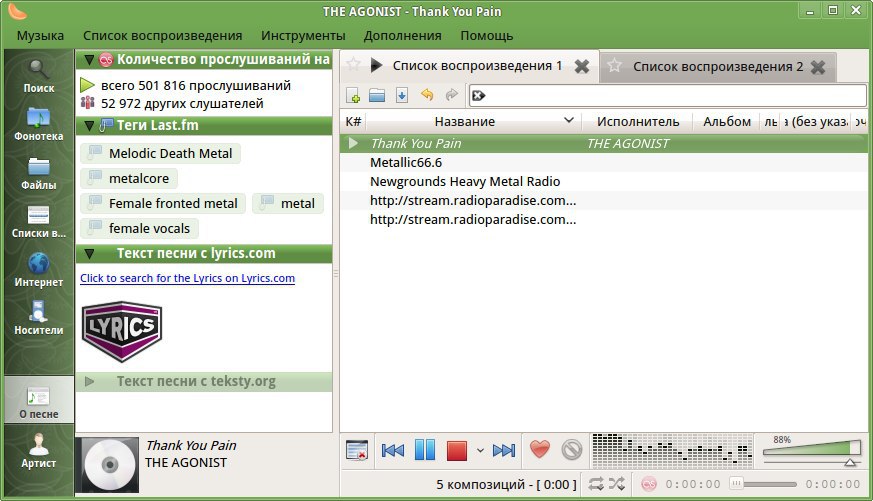Open the Поиск search sidebar

[x=38, y=76]
